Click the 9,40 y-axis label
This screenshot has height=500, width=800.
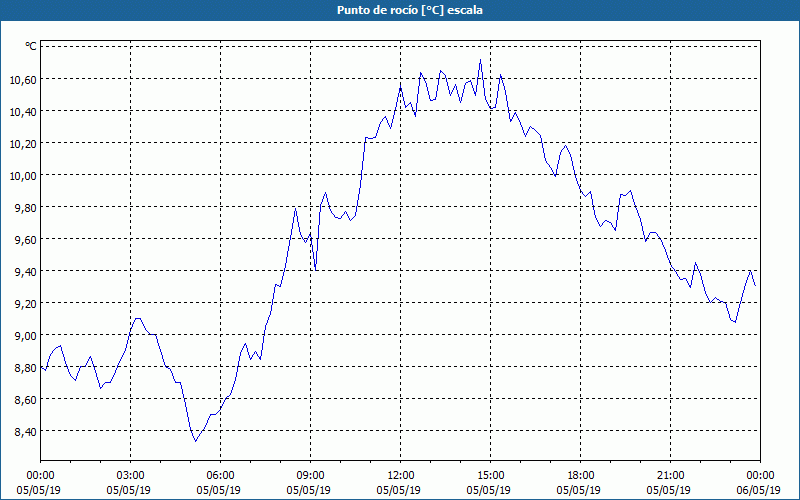(26, 271)
